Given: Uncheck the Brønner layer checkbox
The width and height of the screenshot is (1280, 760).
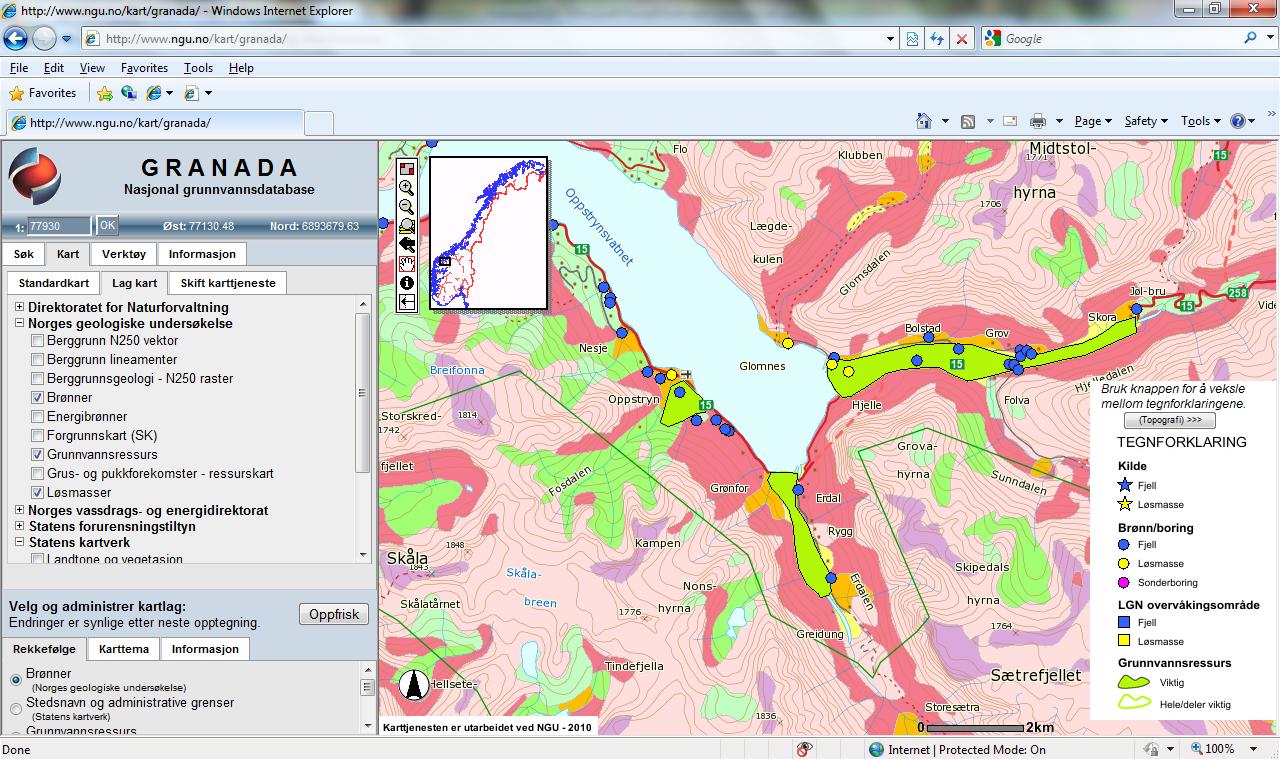Looking at the screenshot, I should 38,398.
